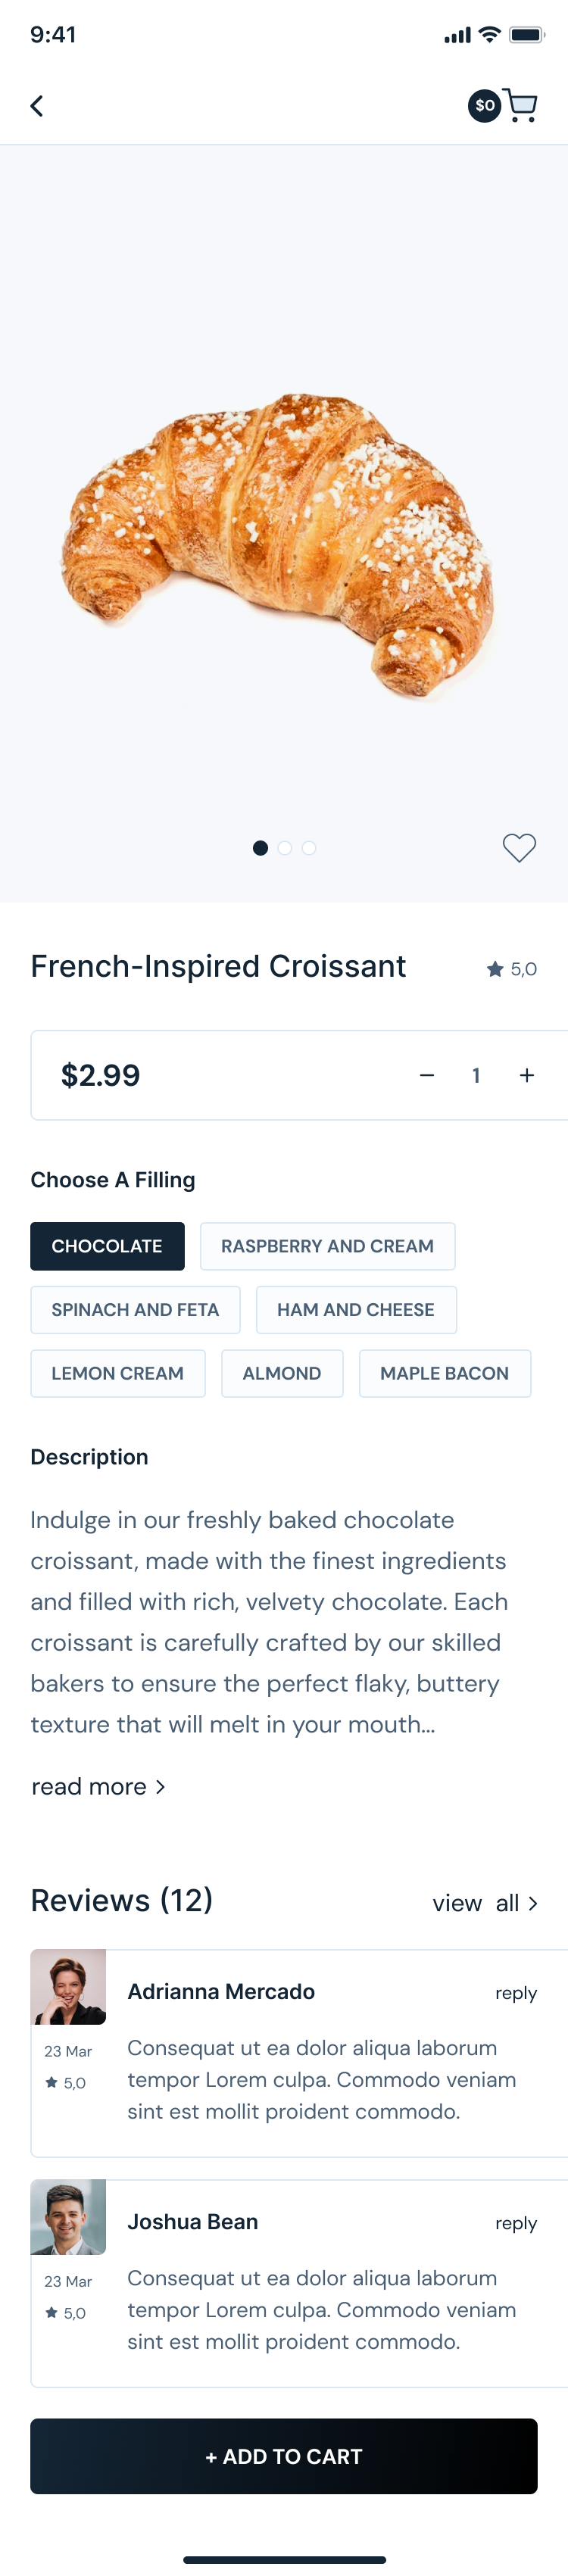Decrease quantity with minus icon
This screenshot has height=2576, width=568.
pos(427,1075)
